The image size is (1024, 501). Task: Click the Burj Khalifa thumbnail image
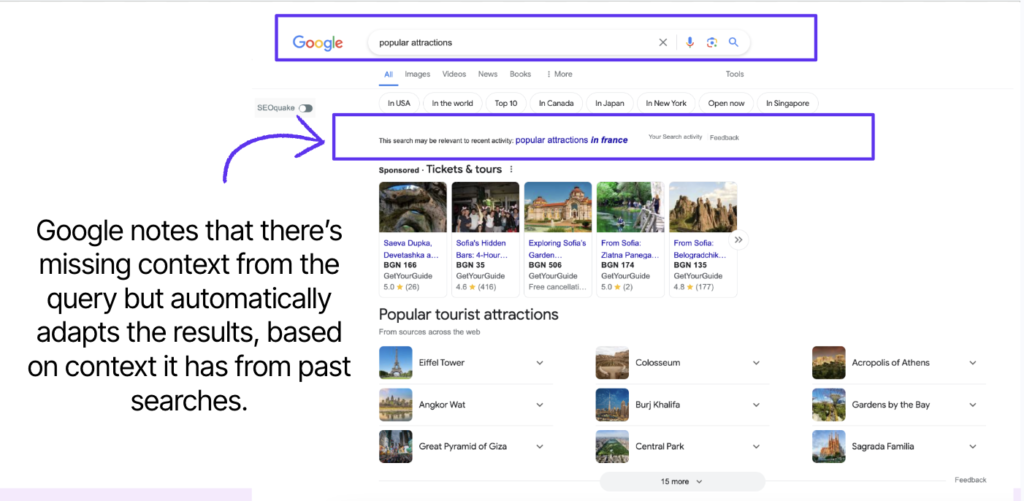(612, 405)
